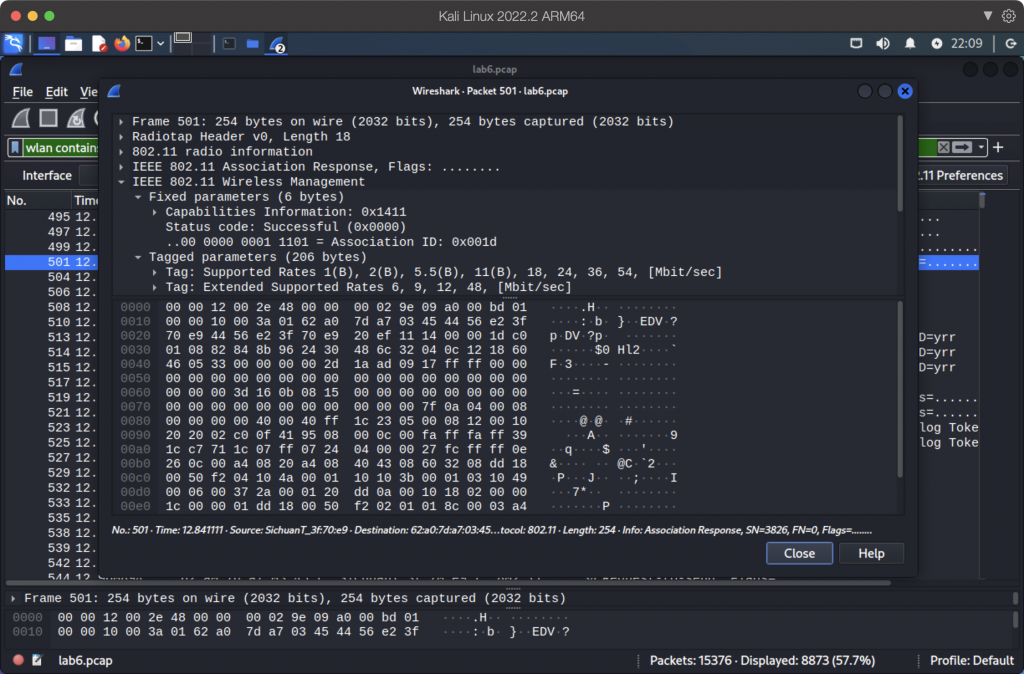The width and height of the screenshot is (1024, 674).
Task: Click the display filter bookmark icon
Action: pos(15,148)
